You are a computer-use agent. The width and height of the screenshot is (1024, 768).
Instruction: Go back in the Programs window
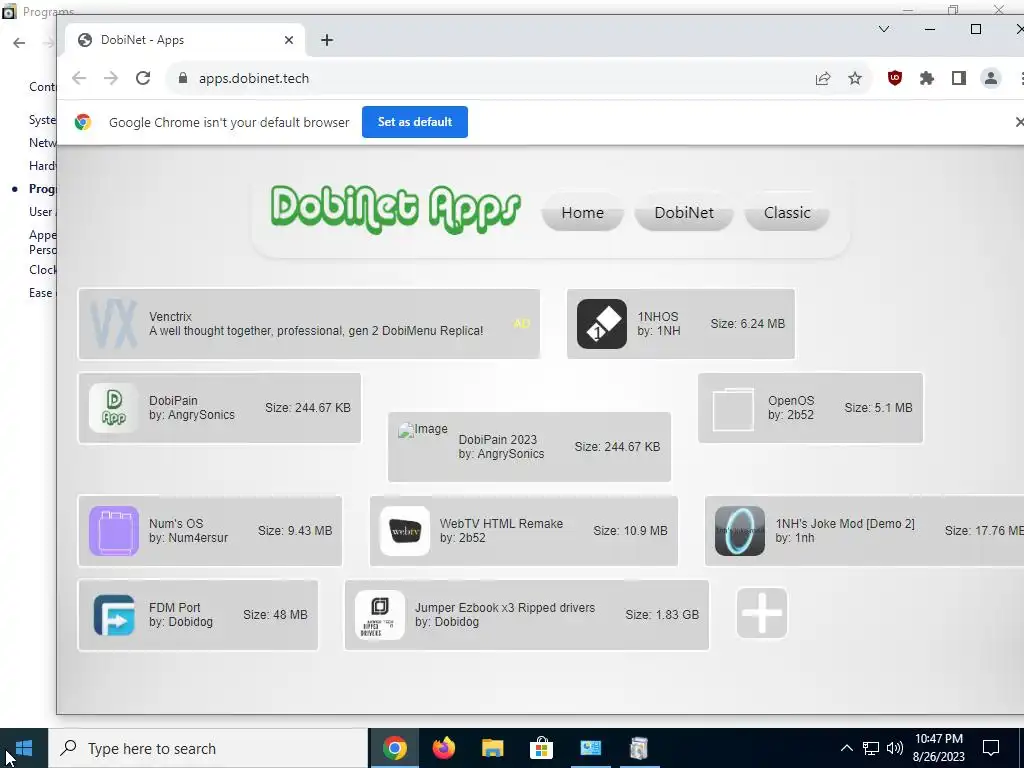pyautogui.click(x=19, y=43)
